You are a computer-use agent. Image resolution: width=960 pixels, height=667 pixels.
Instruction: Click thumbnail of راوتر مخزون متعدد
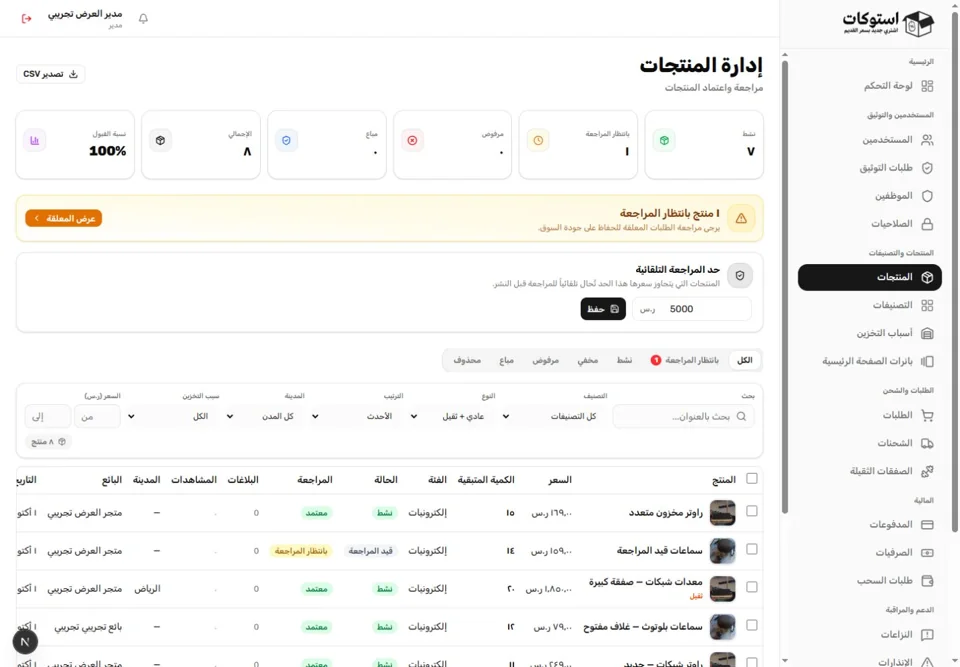tap(722, 513)
